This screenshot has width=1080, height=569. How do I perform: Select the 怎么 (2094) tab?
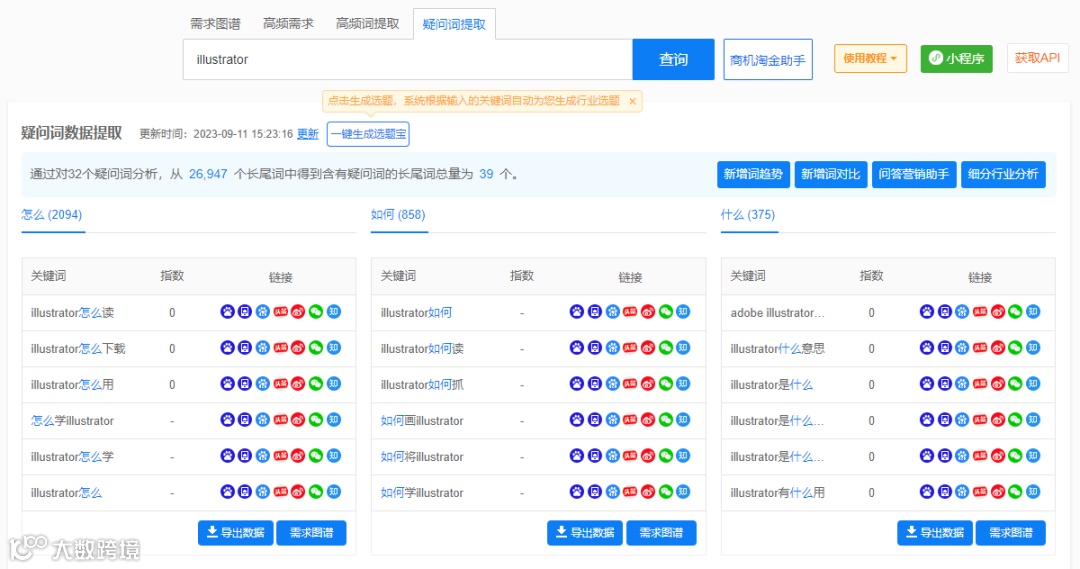click(52, 215)
